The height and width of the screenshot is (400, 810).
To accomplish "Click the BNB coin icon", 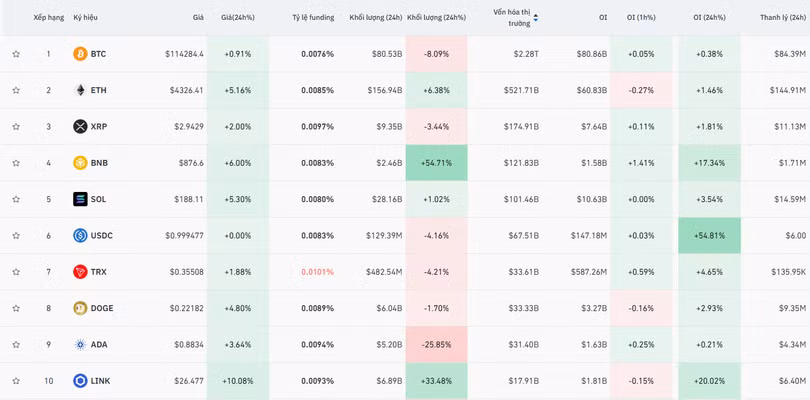I will click(x=80, y=163).
